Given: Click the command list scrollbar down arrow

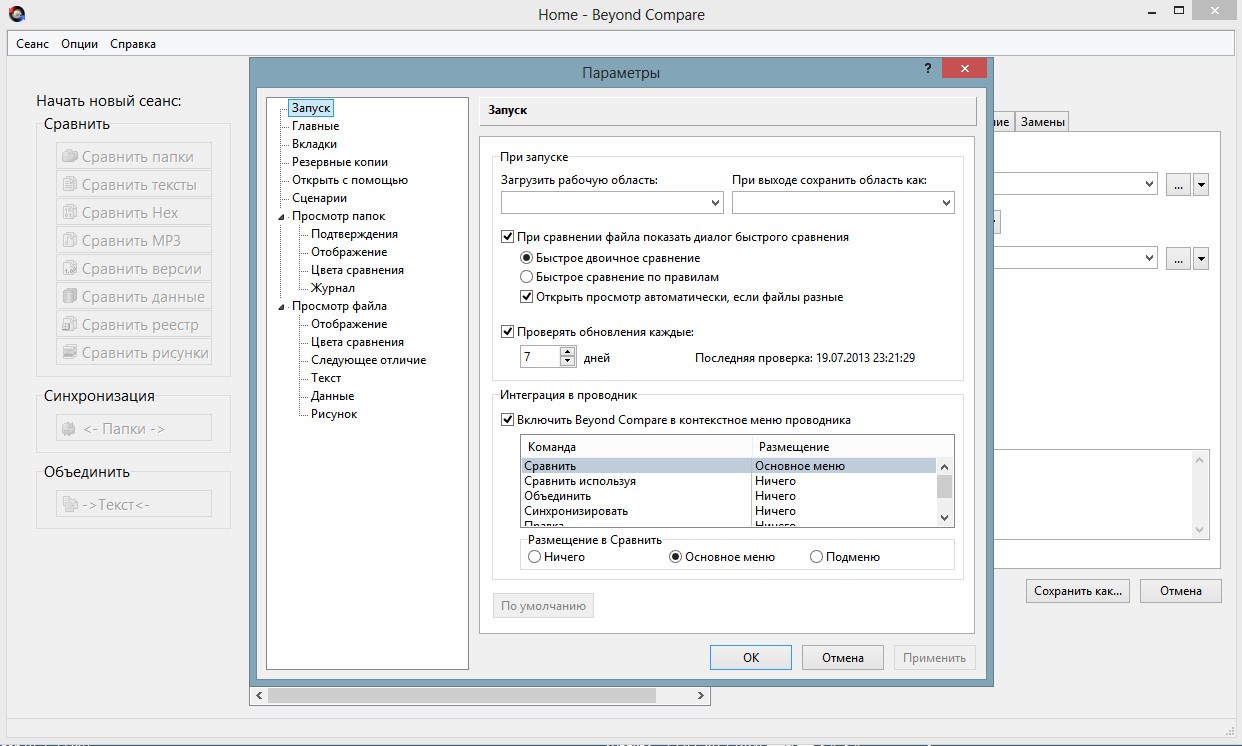Looking at the screenshot, I should (x=945, y=518).
